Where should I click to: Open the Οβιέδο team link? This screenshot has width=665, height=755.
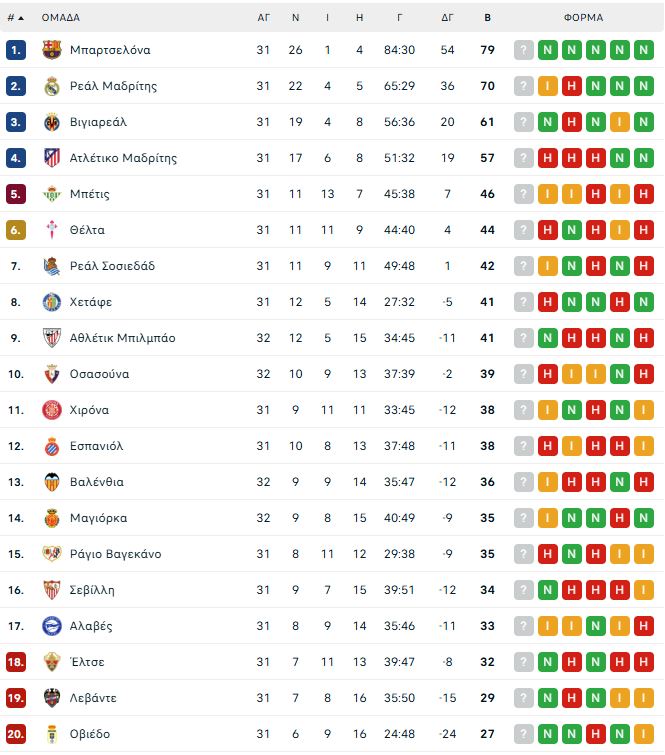coord(90,734)
